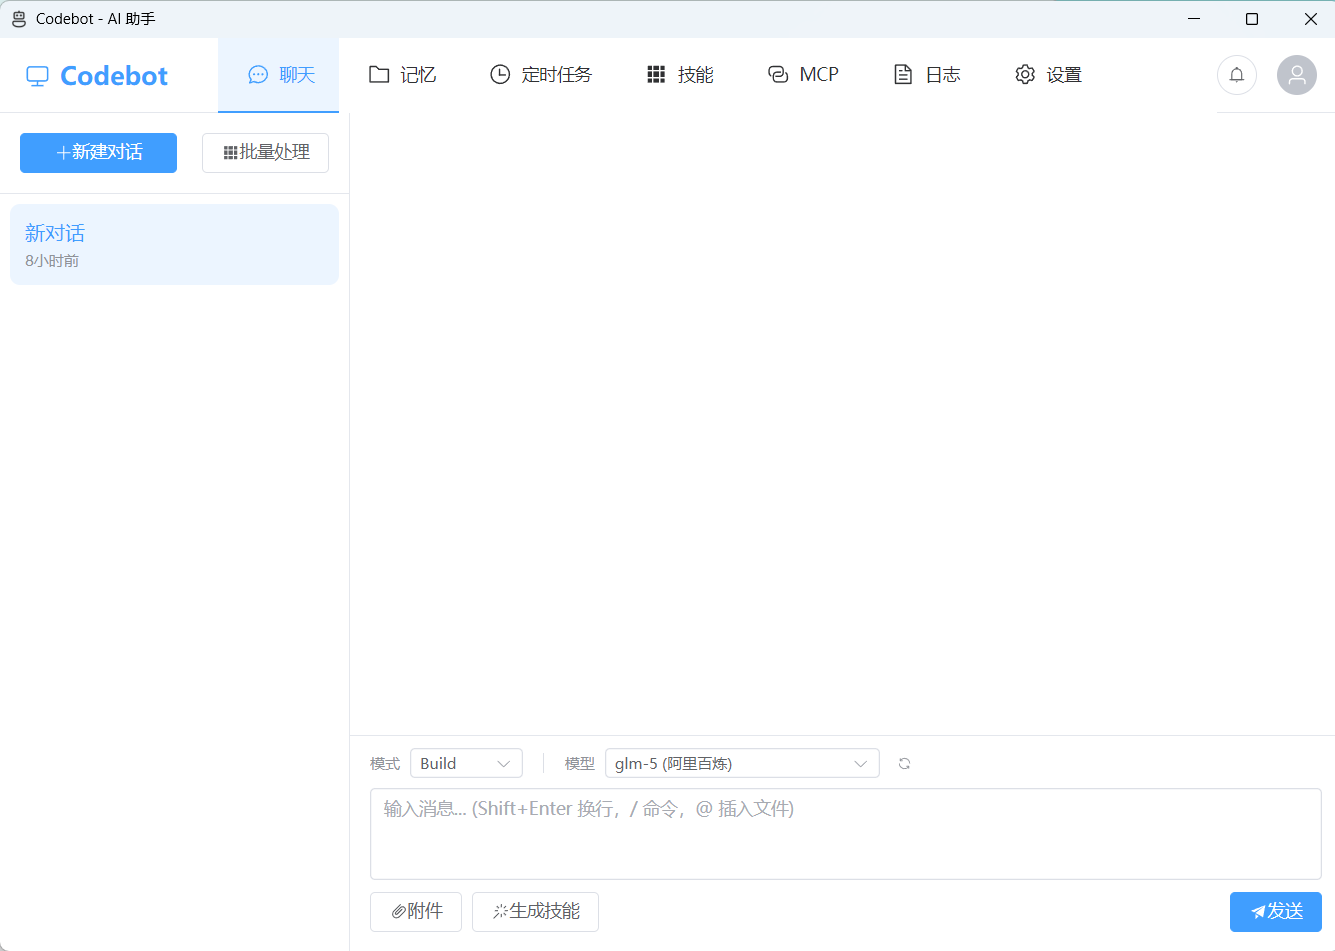The height and width of the screenshot is (951, 1335).
Task: Open the 记忆 (Memory) panel
Action: pos(403,74)
